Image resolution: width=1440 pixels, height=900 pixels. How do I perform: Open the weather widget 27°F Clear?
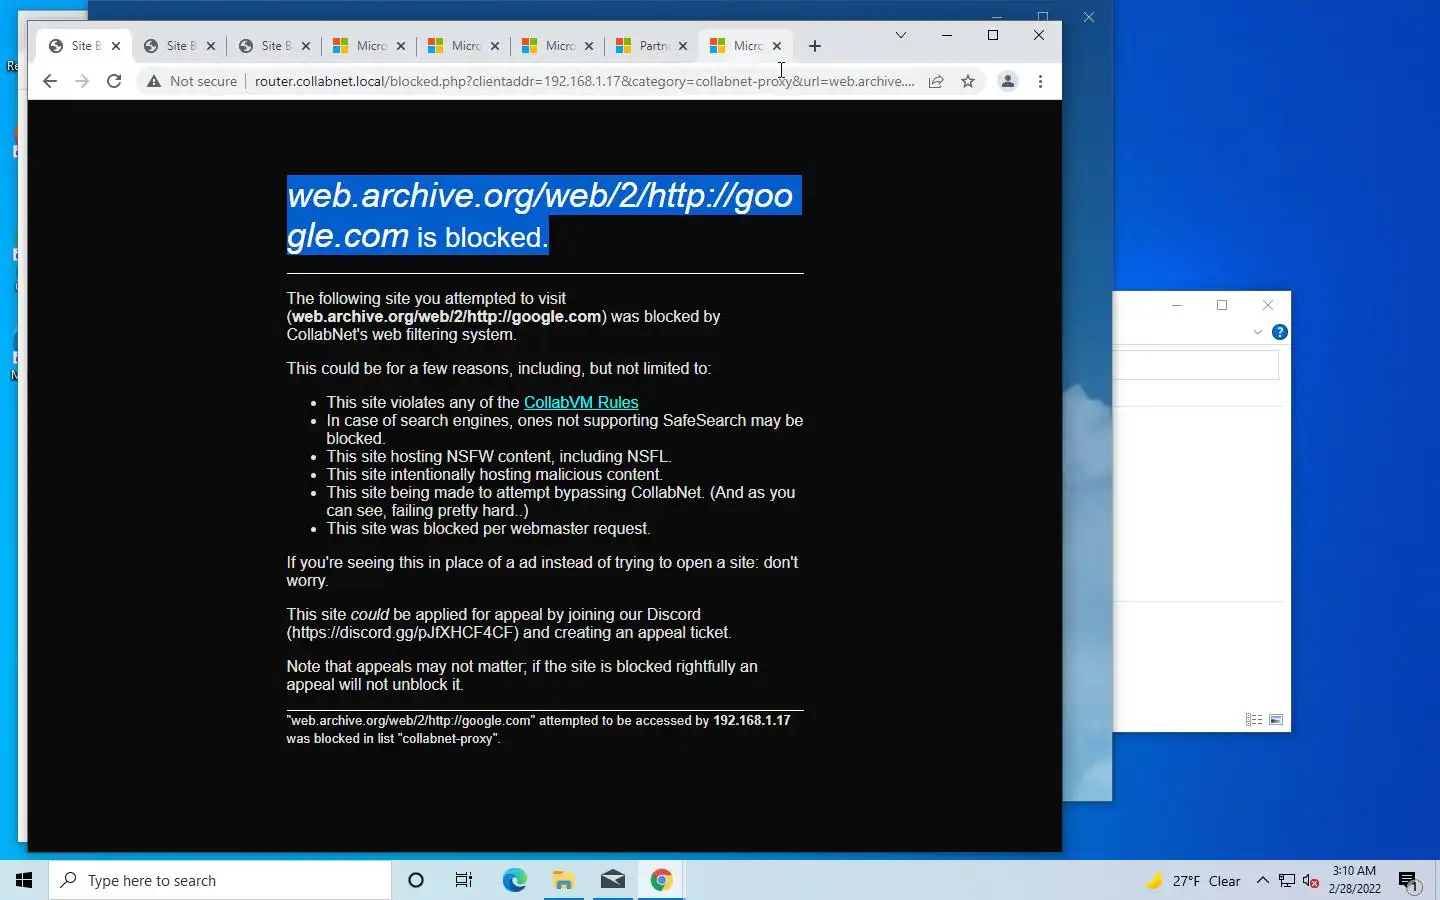pos(1194,881)
